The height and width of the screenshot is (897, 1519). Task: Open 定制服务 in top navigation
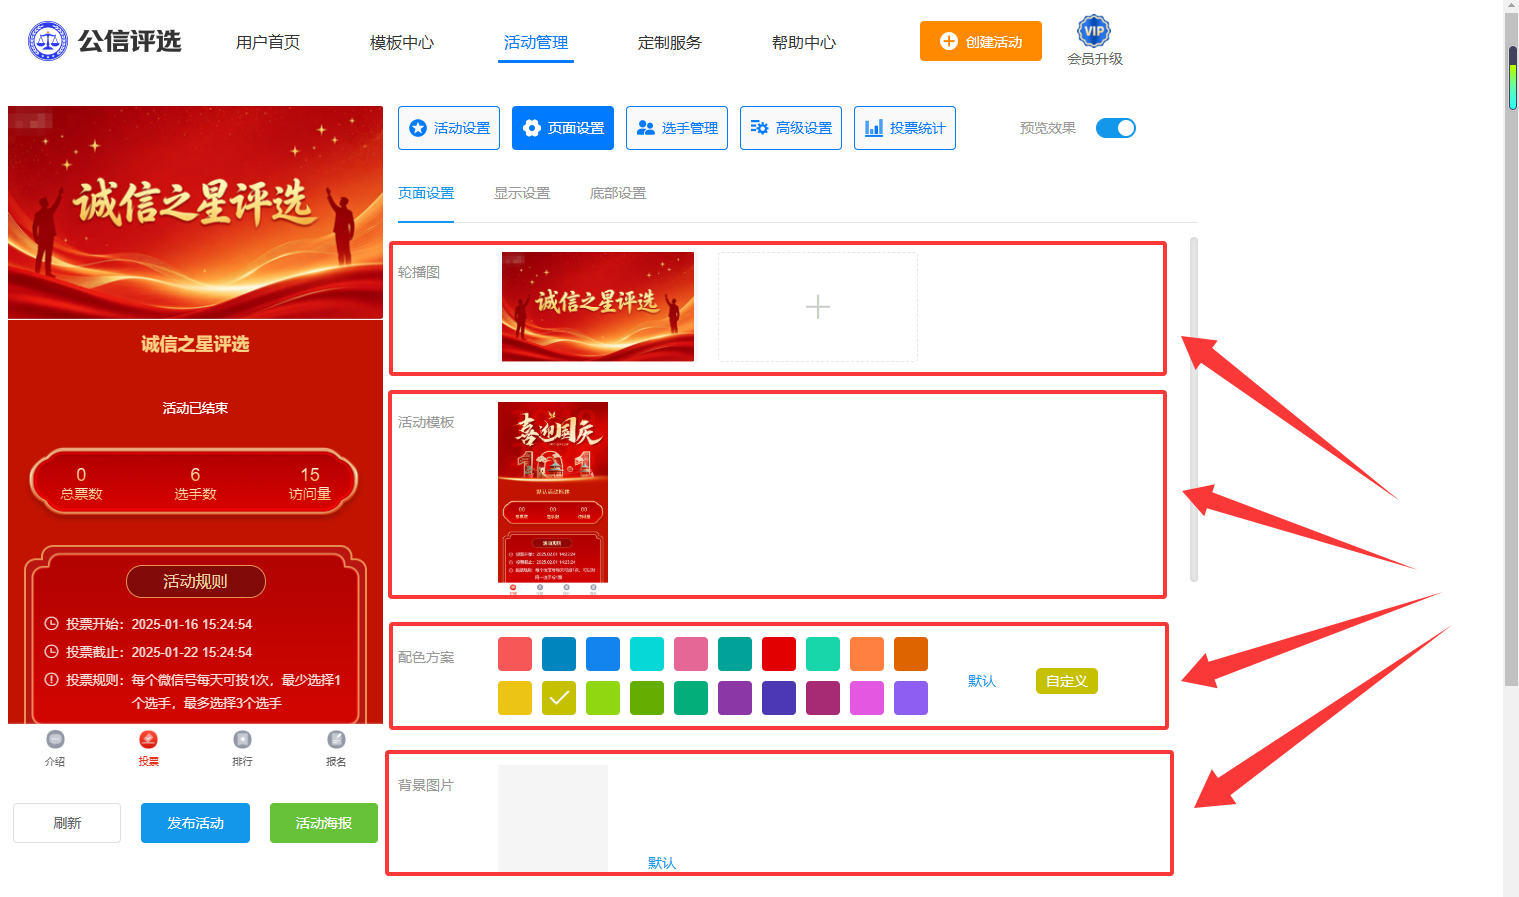[x=670, y=42]
